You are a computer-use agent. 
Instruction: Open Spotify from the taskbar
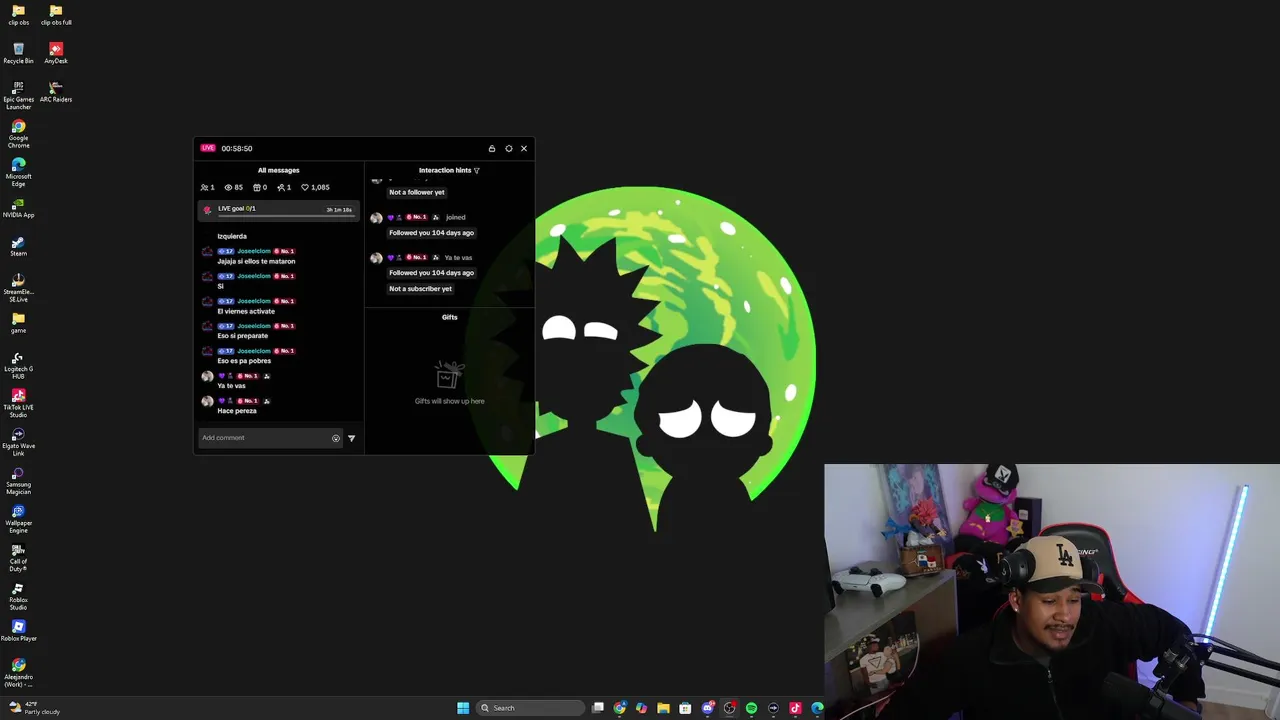(752, 708)
